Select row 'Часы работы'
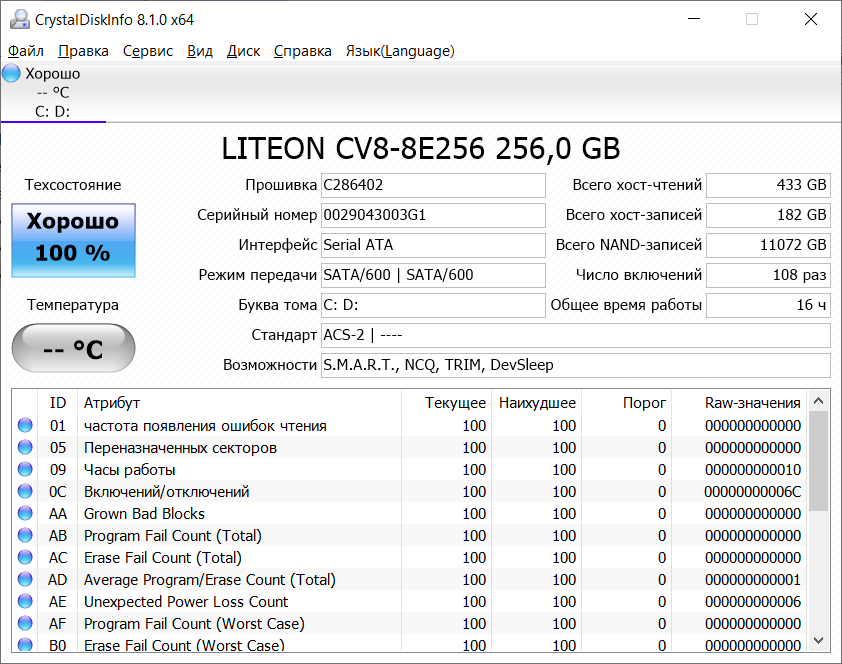 [x=410, y=470]
